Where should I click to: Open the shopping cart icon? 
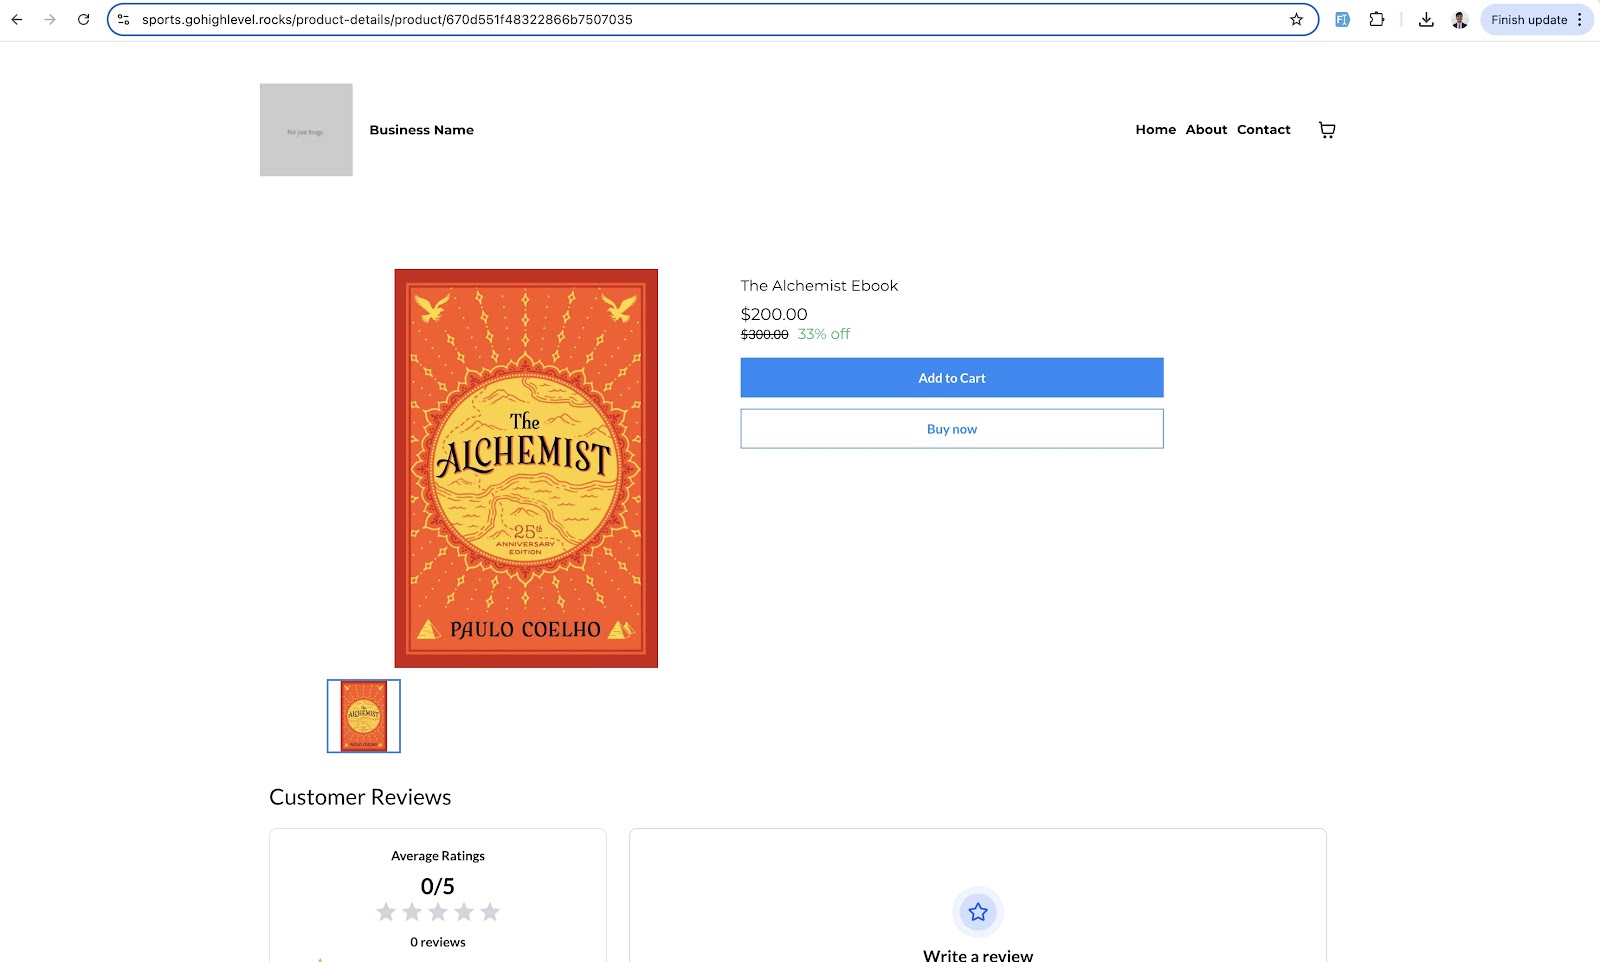click(1327, 130)
